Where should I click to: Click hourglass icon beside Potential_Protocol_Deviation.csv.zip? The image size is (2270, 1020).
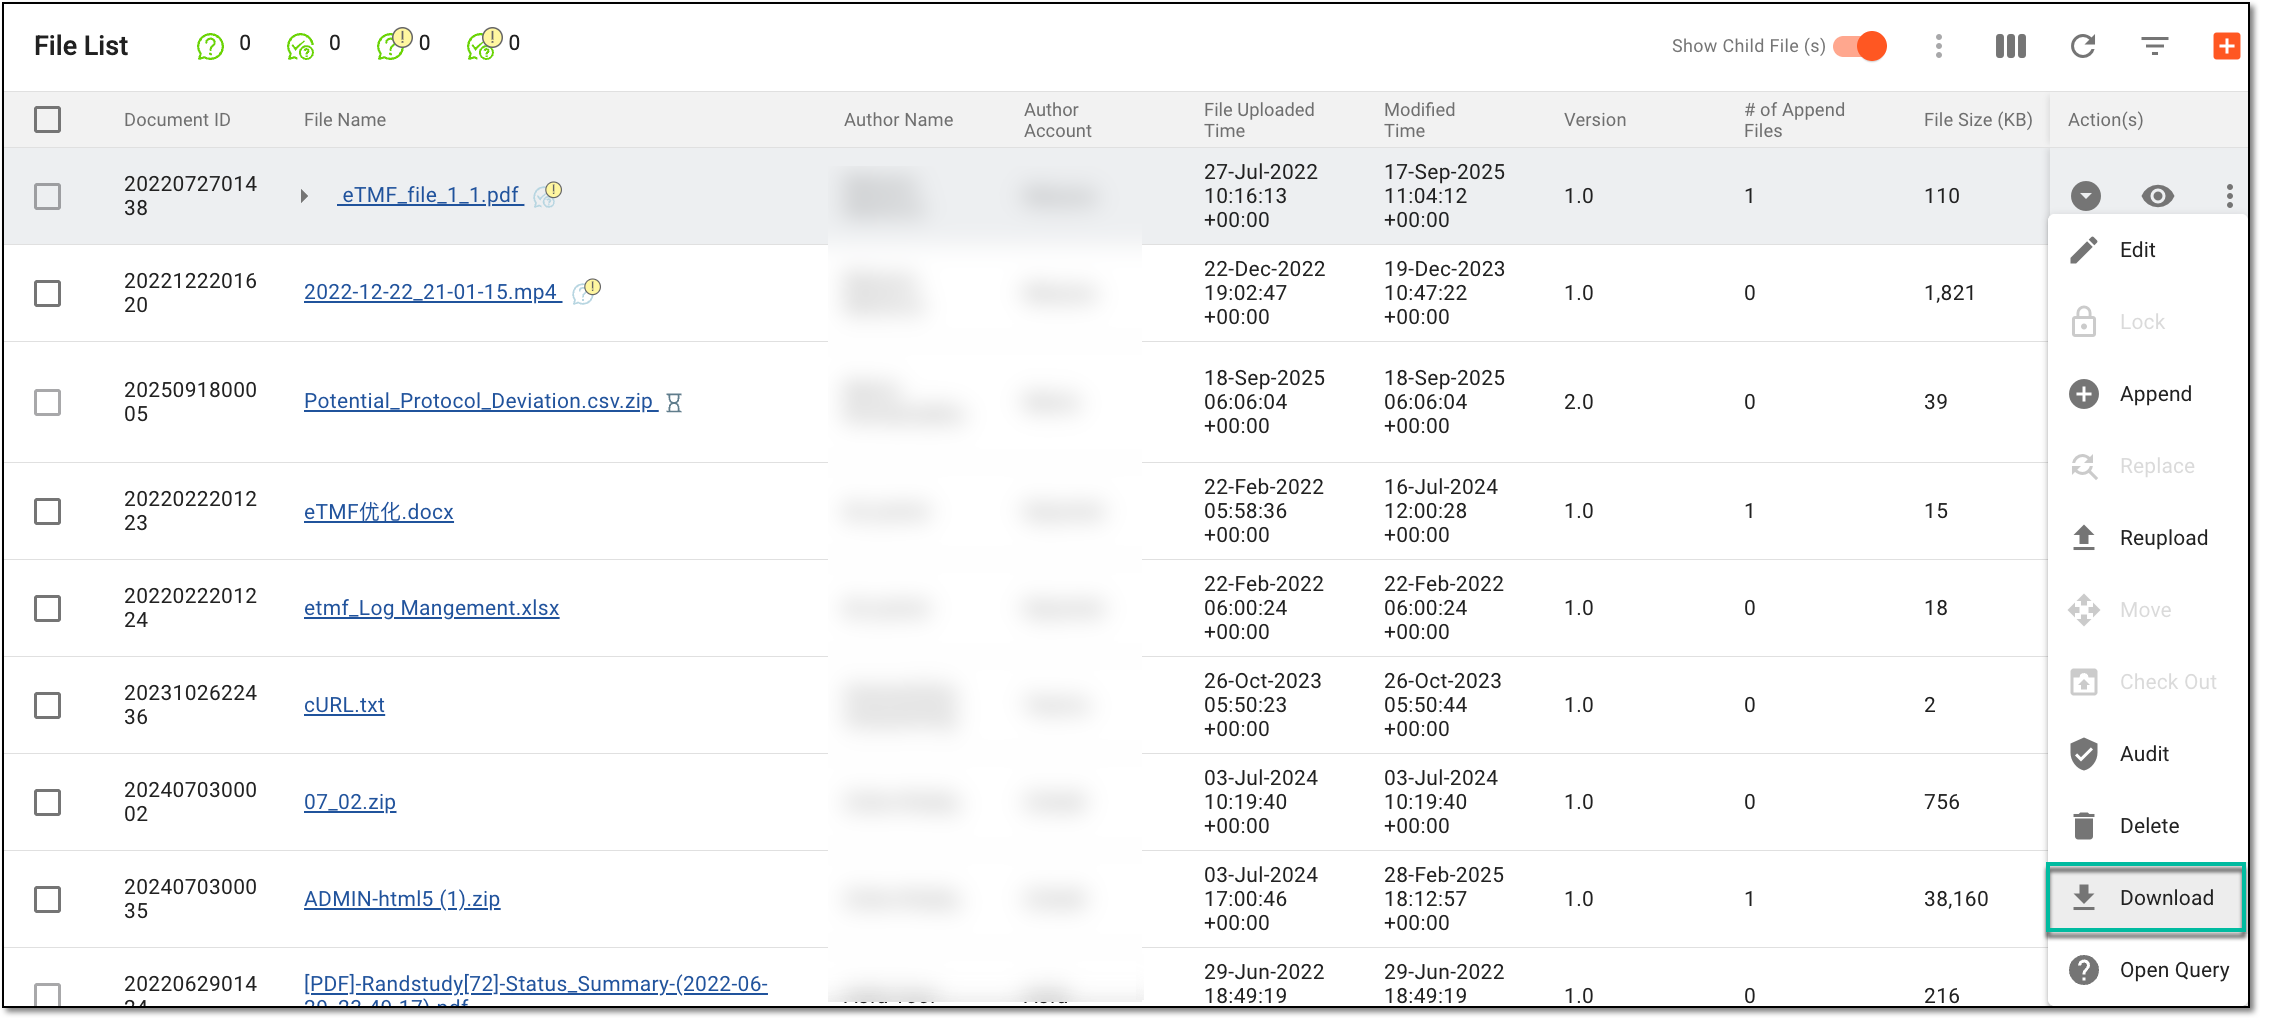[x=674, y=402]
